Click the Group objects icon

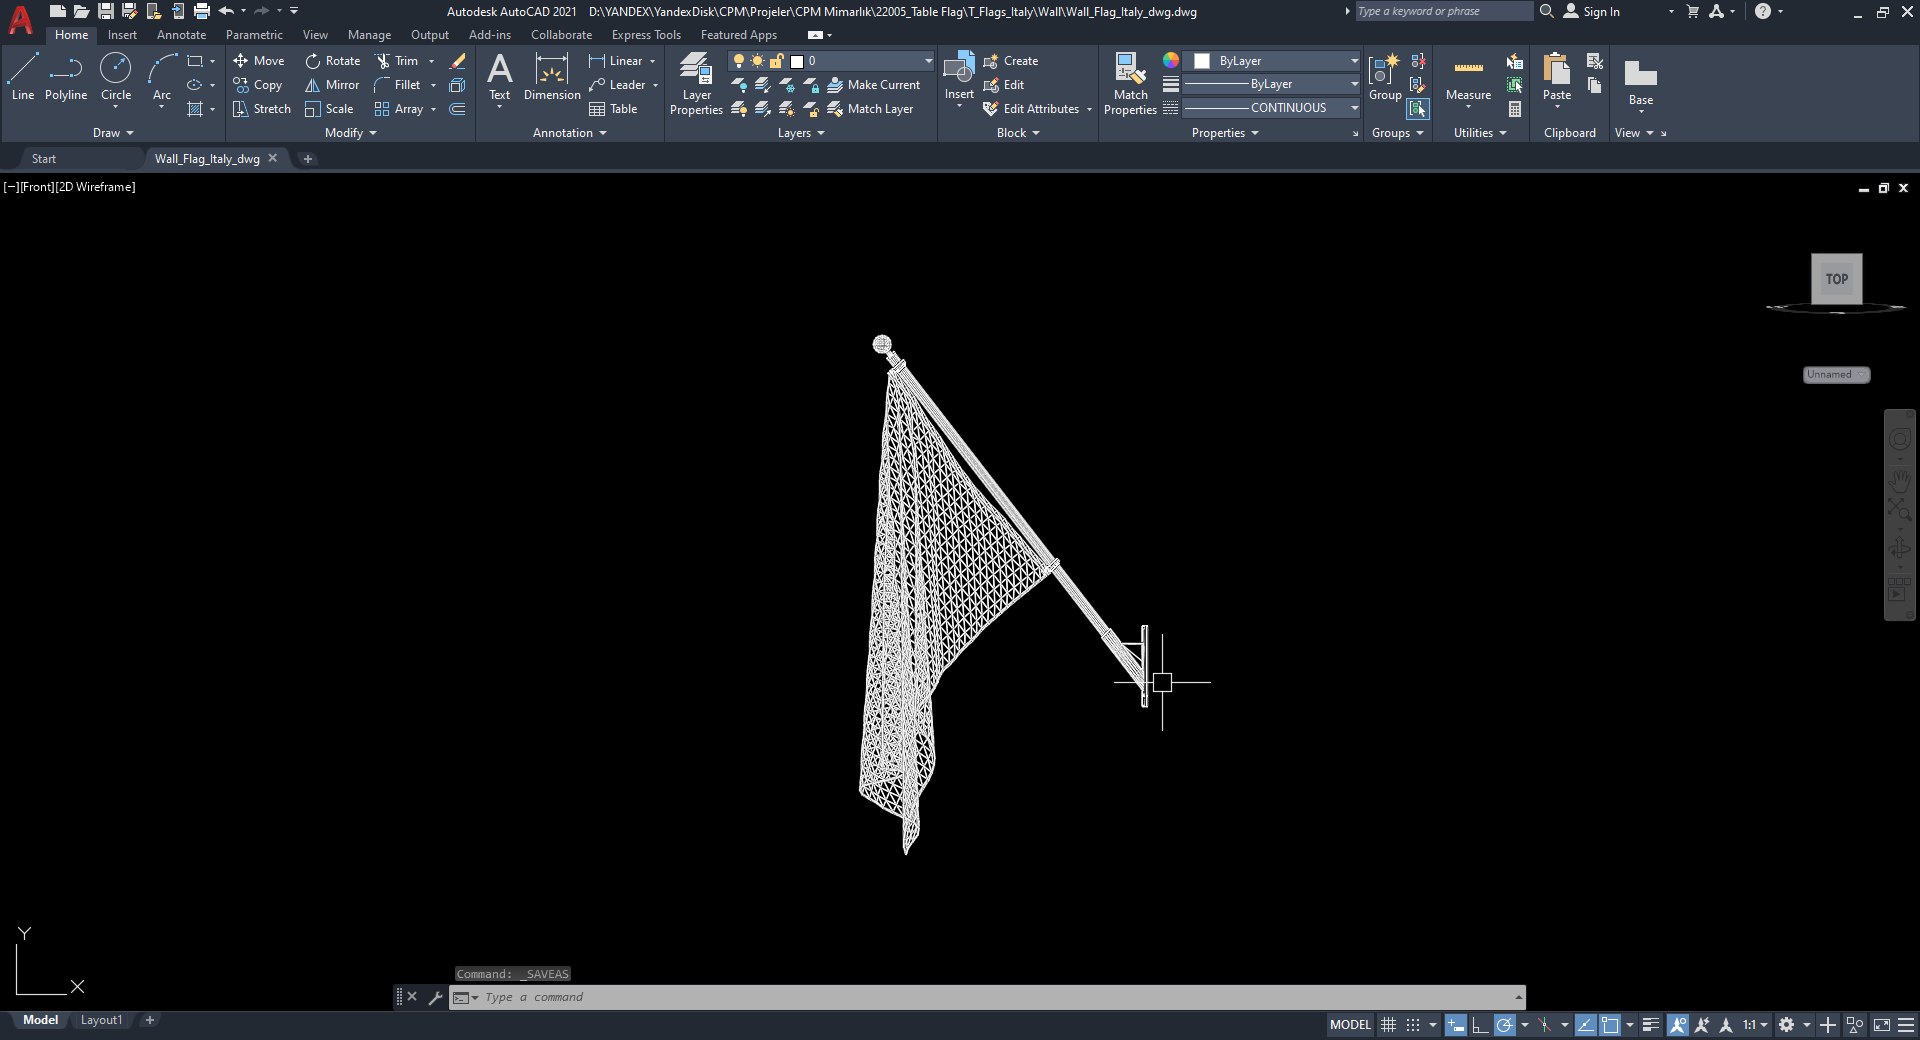[x=1385, y=77]
